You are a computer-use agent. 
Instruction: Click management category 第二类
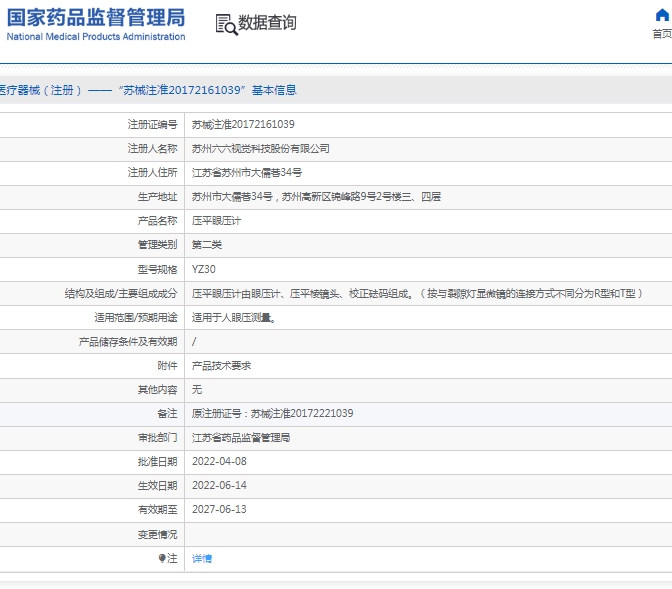(207, 245)
